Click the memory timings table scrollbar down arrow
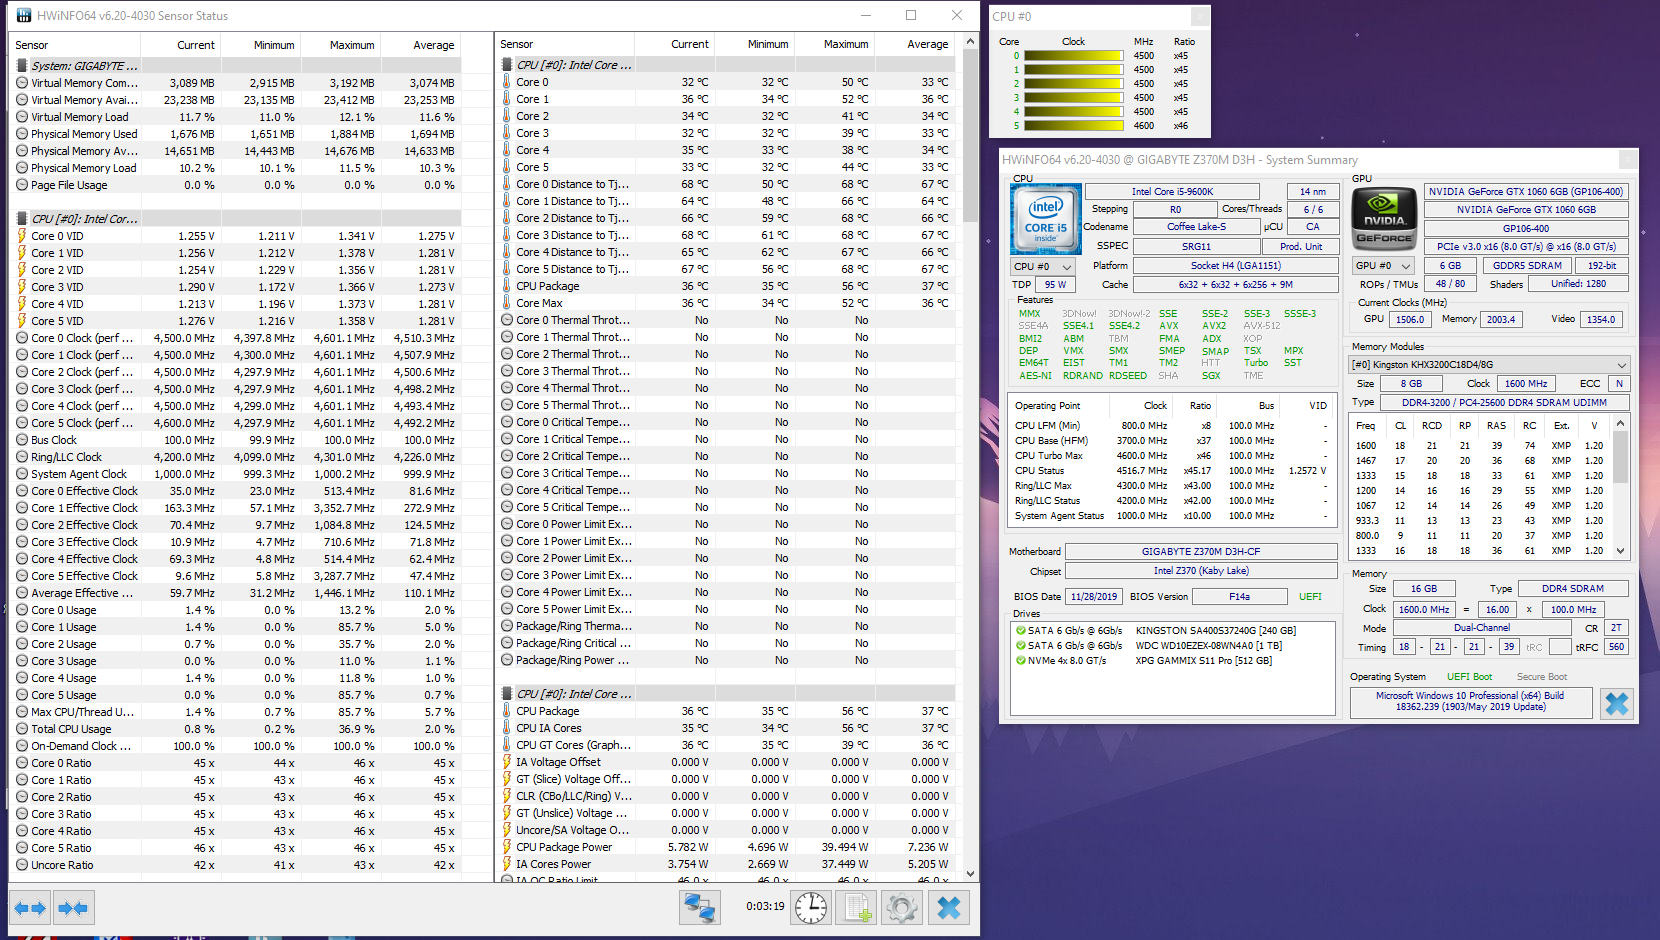This screenshot has height=940, width=1660. click(1620, 550)
